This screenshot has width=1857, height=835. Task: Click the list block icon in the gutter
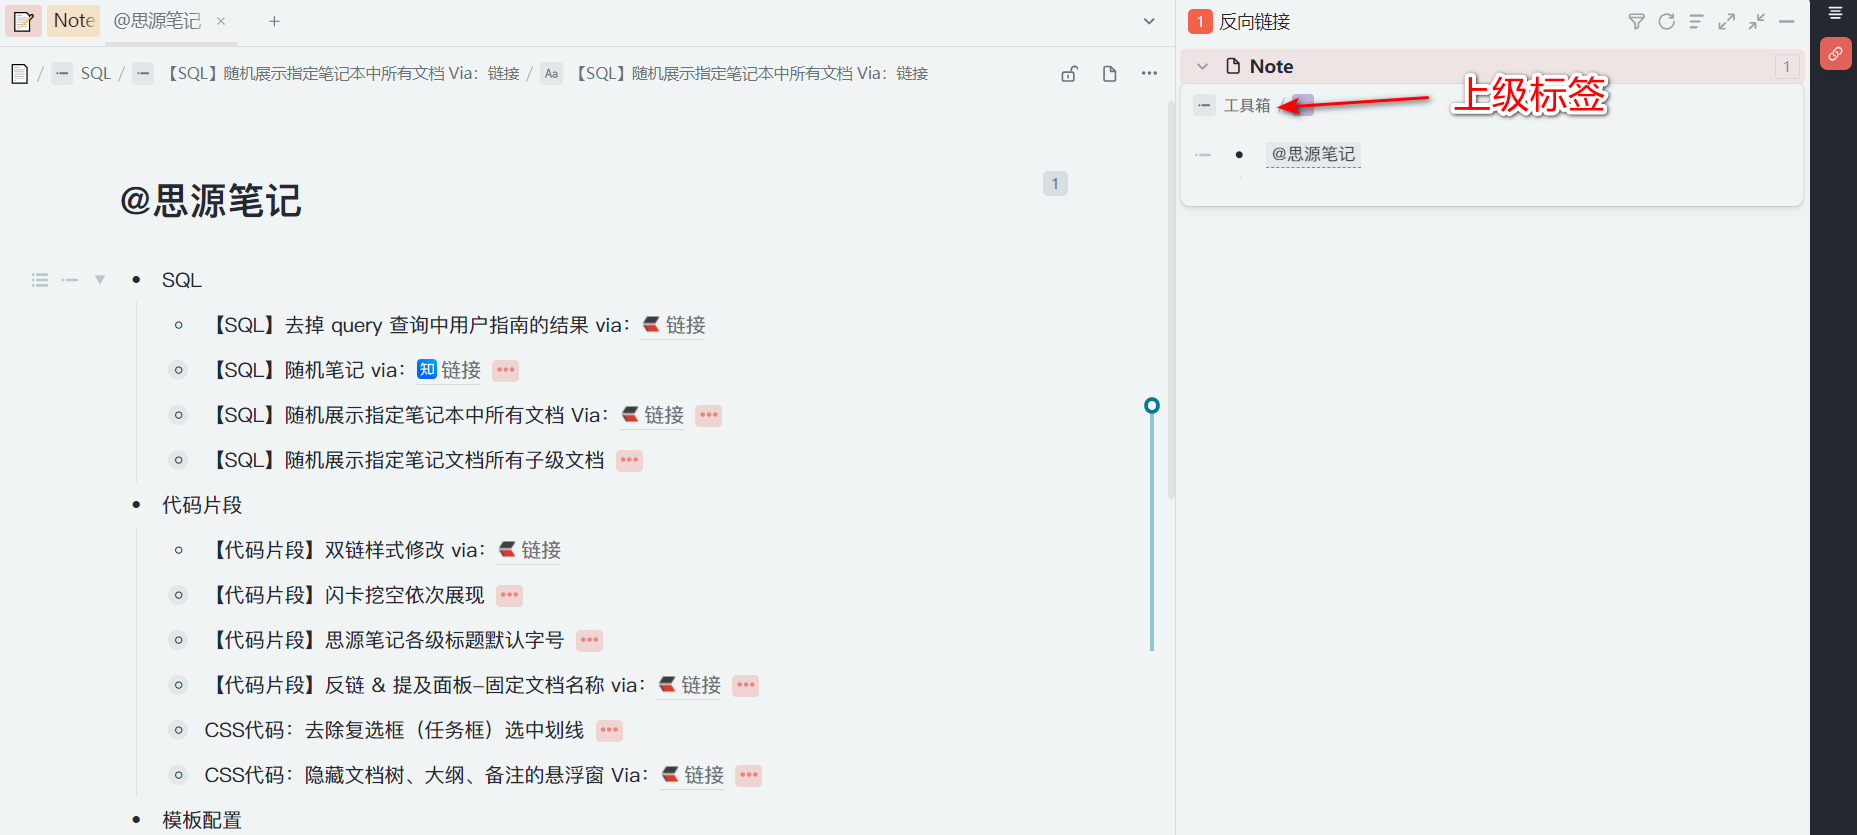(40, 280)
